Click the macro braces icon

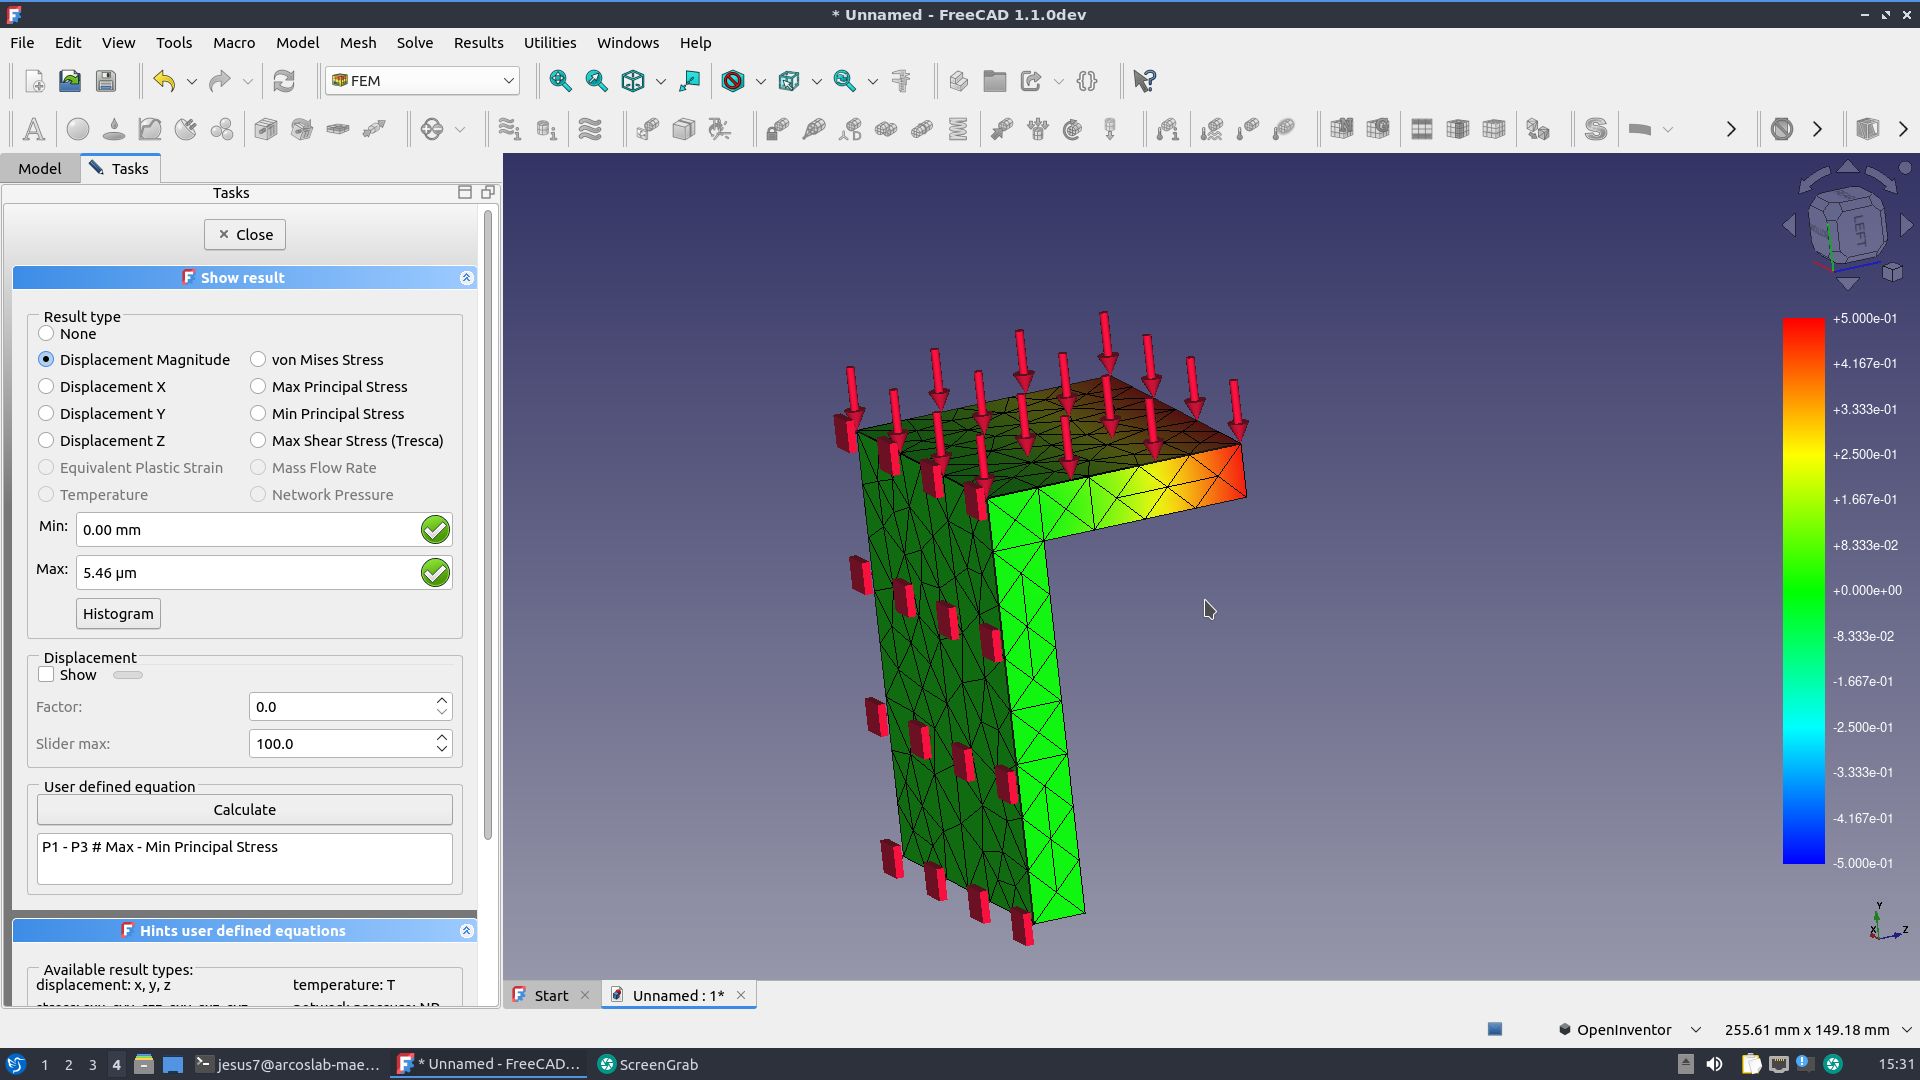(1087, 81)
